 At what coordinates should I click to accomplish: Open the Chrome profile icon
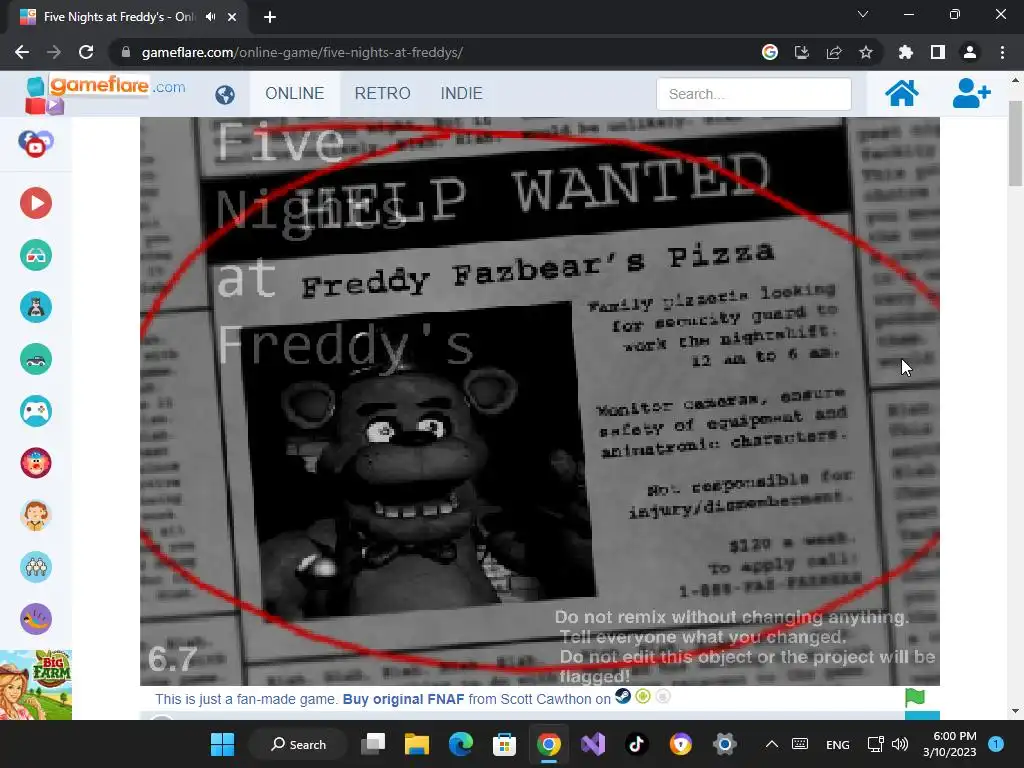coord(970,52)
